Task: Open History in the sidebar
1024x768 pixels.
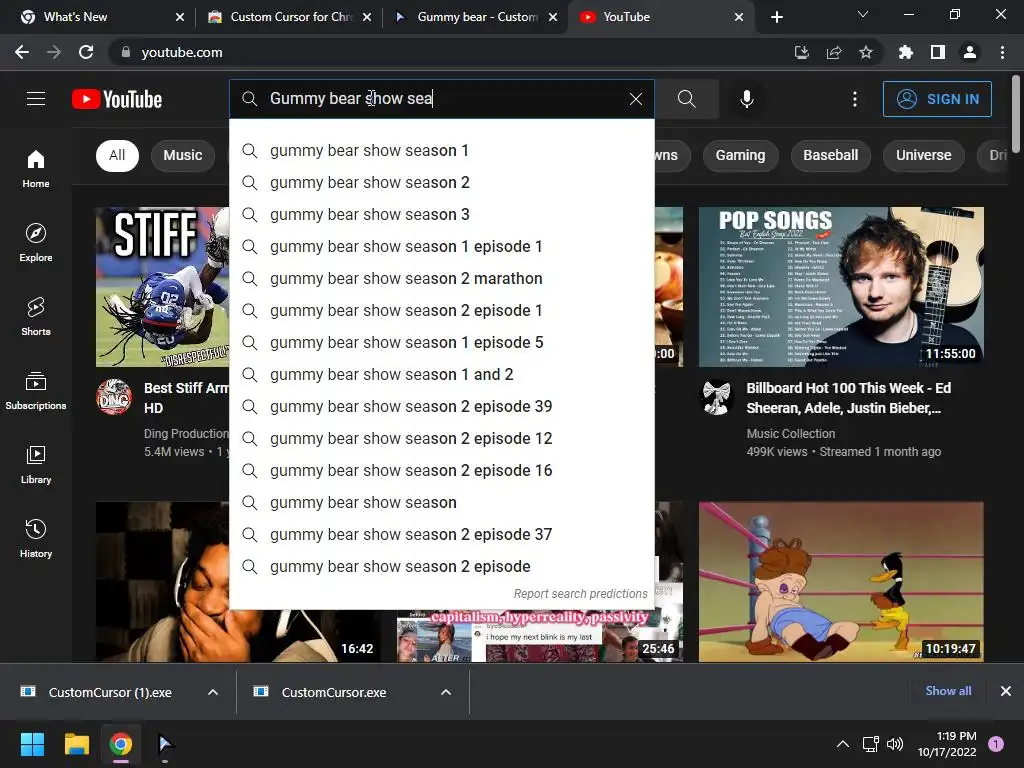Action: 36,538
